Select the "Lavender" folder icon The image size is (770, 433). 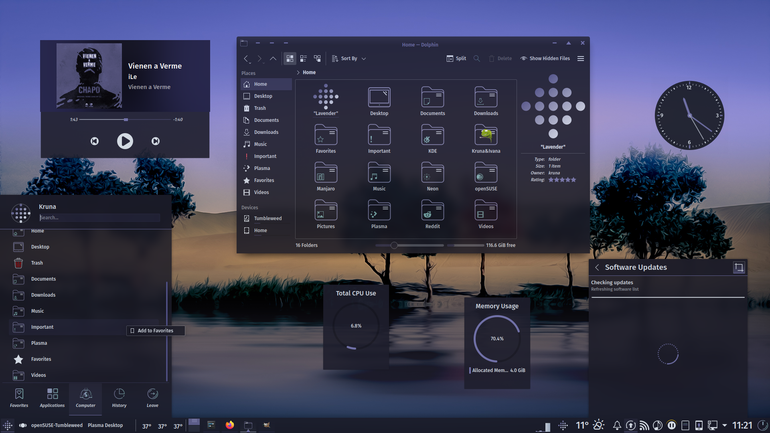(326, 100)
